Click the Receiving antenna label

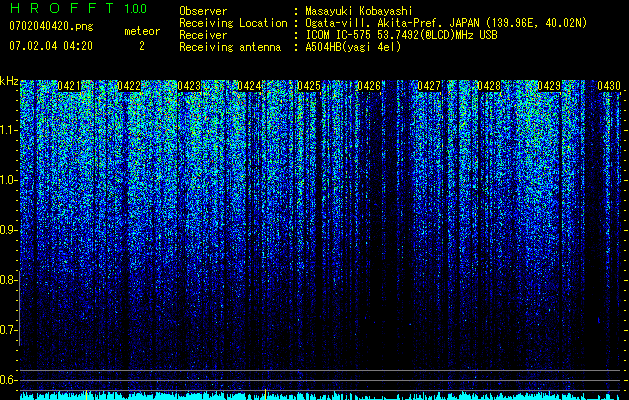pos(230,47)
